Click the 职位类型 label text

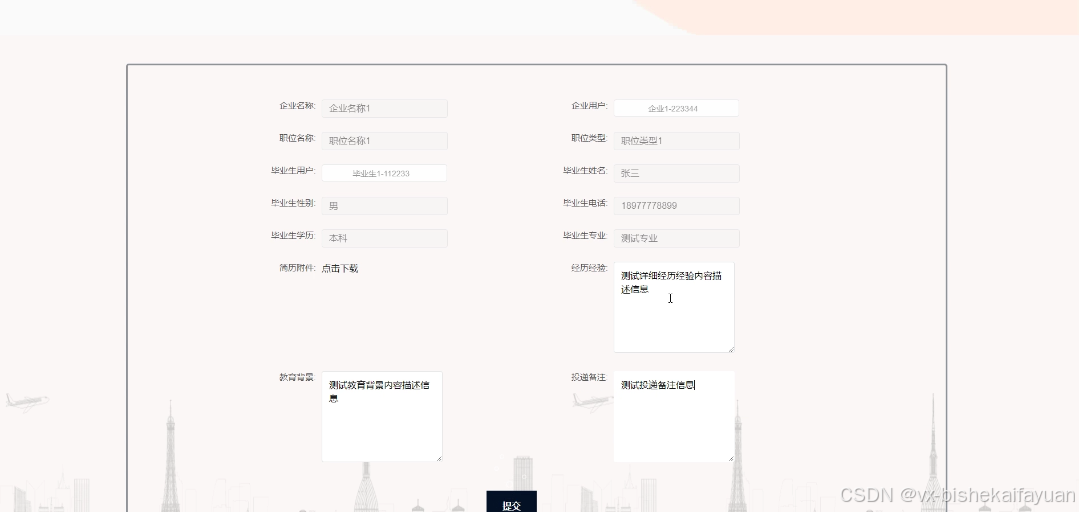(x=590, y=138)
